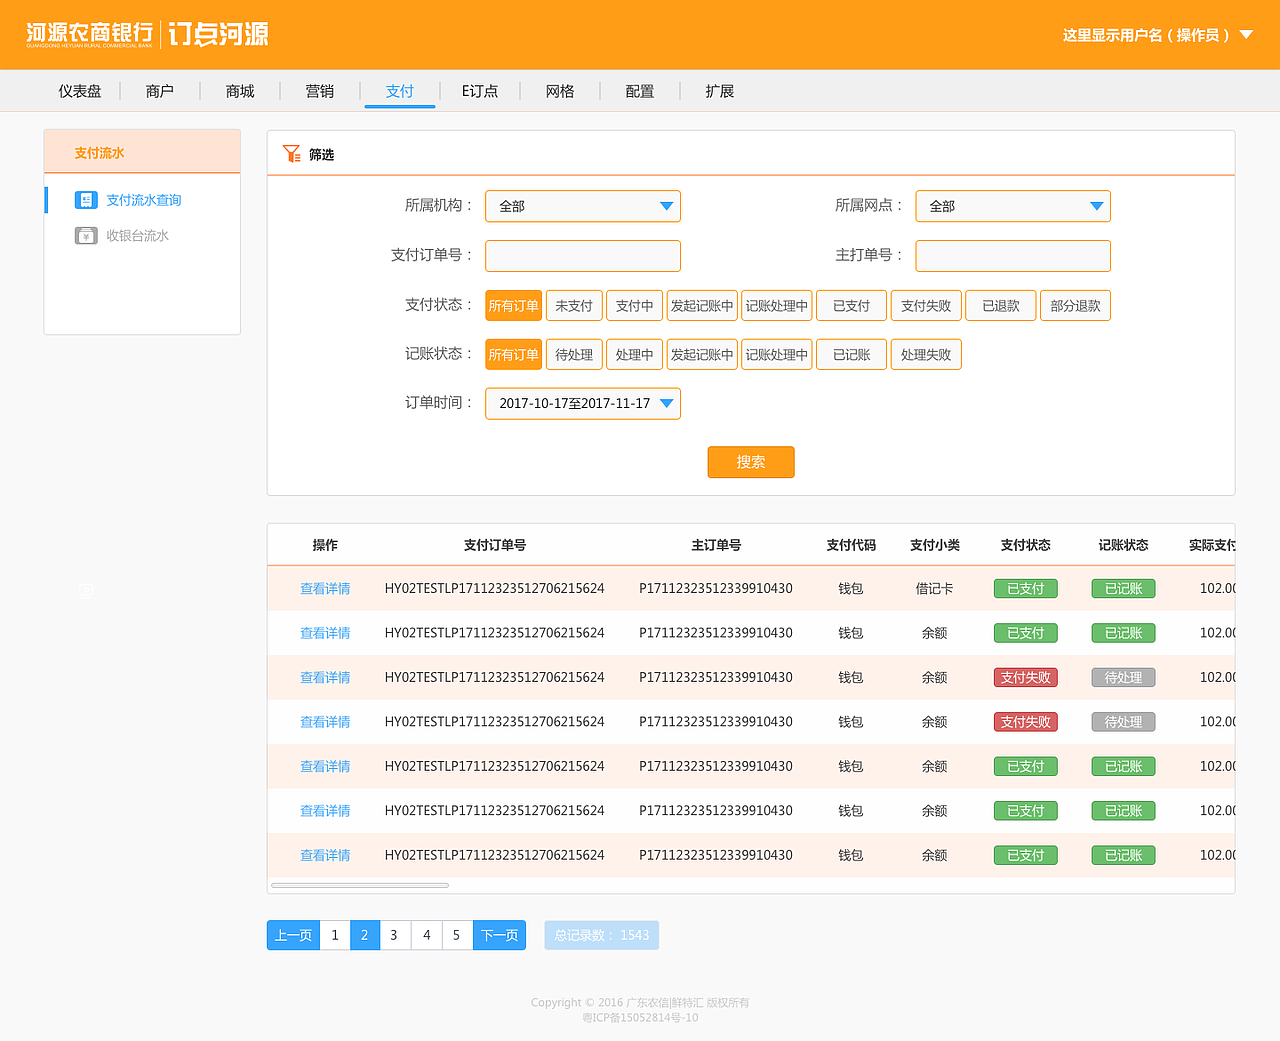Focus the 支付订单号 input field
1280x1041 pixels.
(x=583, y=256)
